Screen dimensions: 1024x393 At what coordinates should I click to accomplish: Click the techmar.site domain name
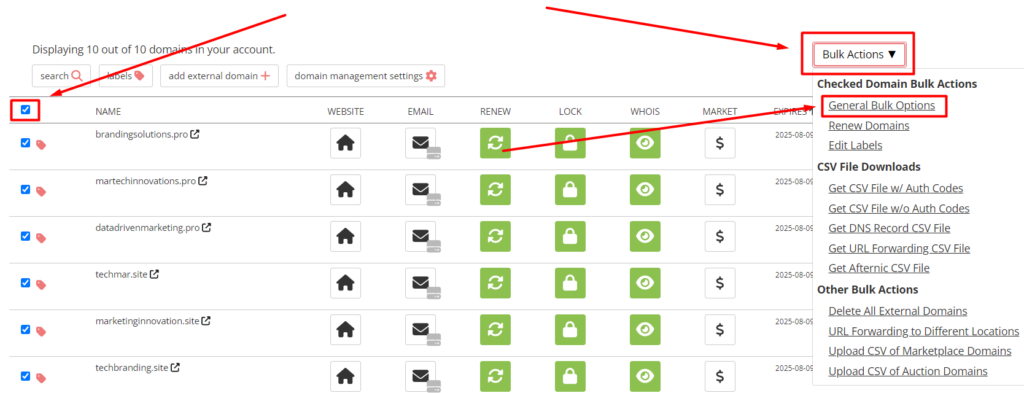(121, 274)
